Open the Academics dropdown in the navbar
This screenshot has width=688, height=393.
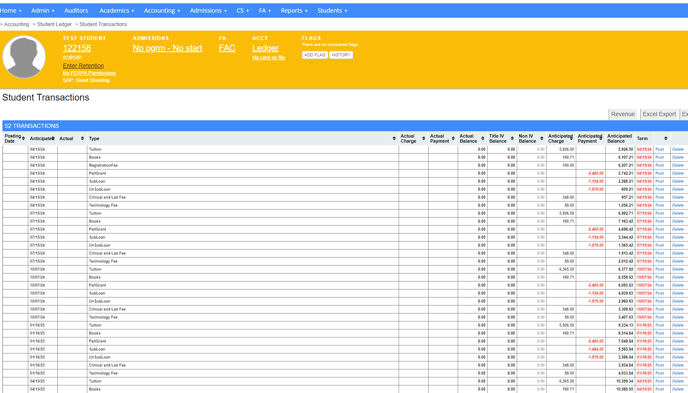coord(117,11)
